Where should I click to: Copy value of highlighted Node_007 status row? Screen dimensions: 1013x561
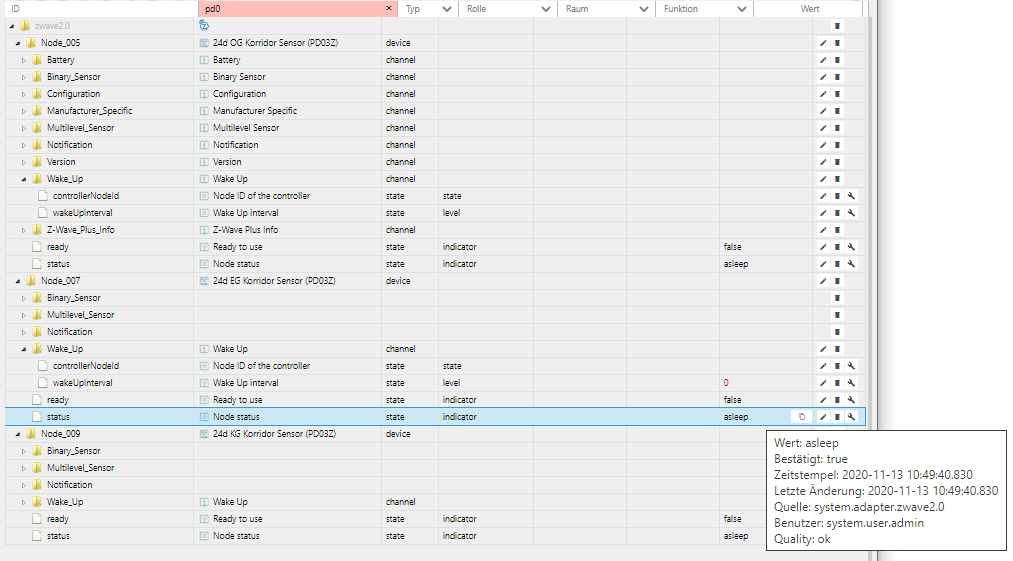point(802,417)
